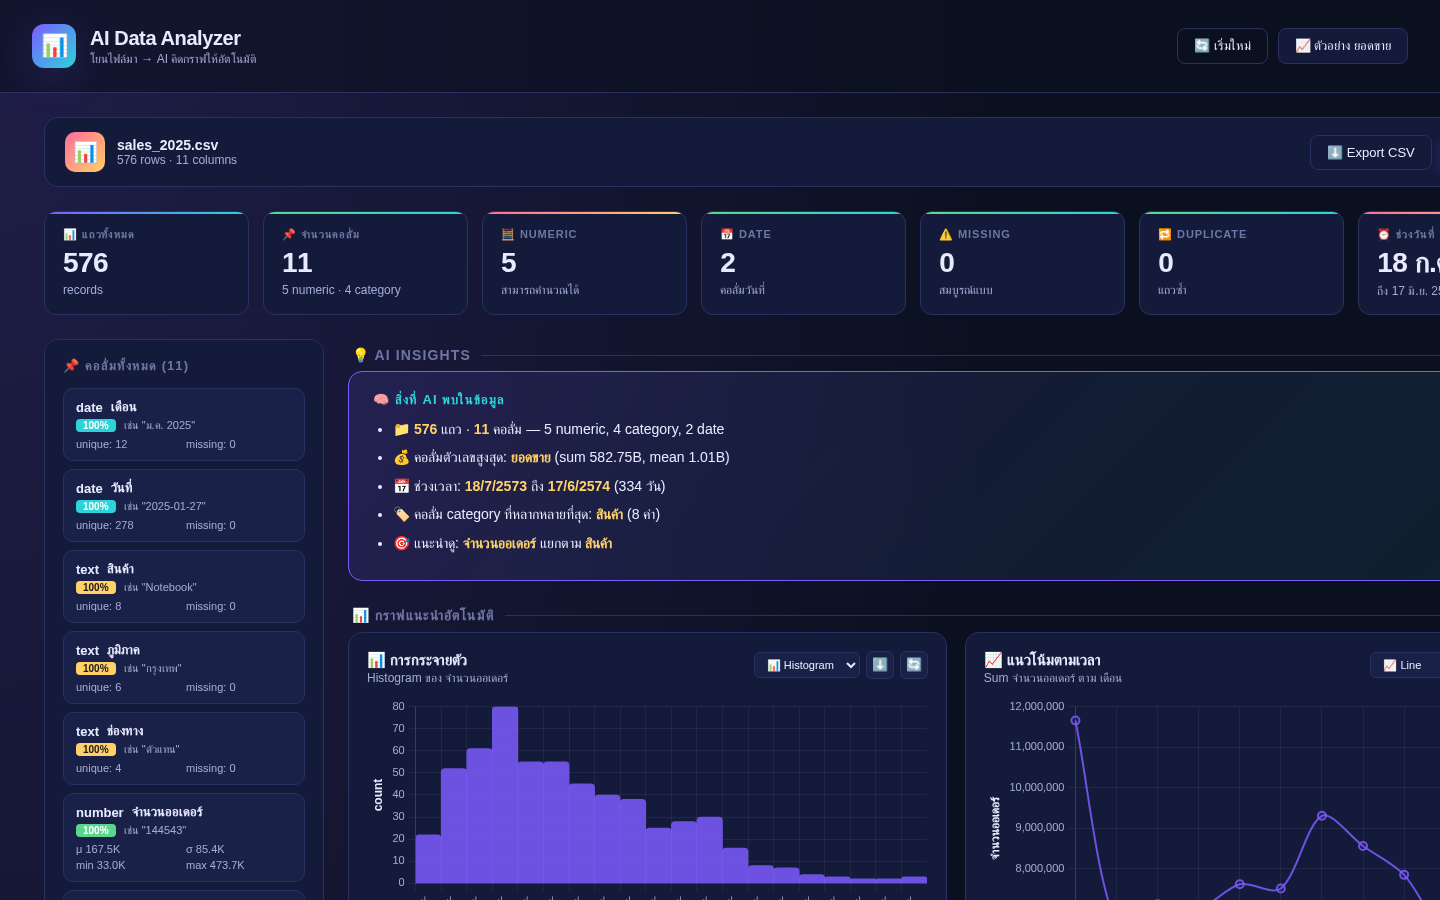The width and height of the screenshot is (1440, 900).
Task: Click the 576 rows · 11 columns text
Action: tap(177, 160)
